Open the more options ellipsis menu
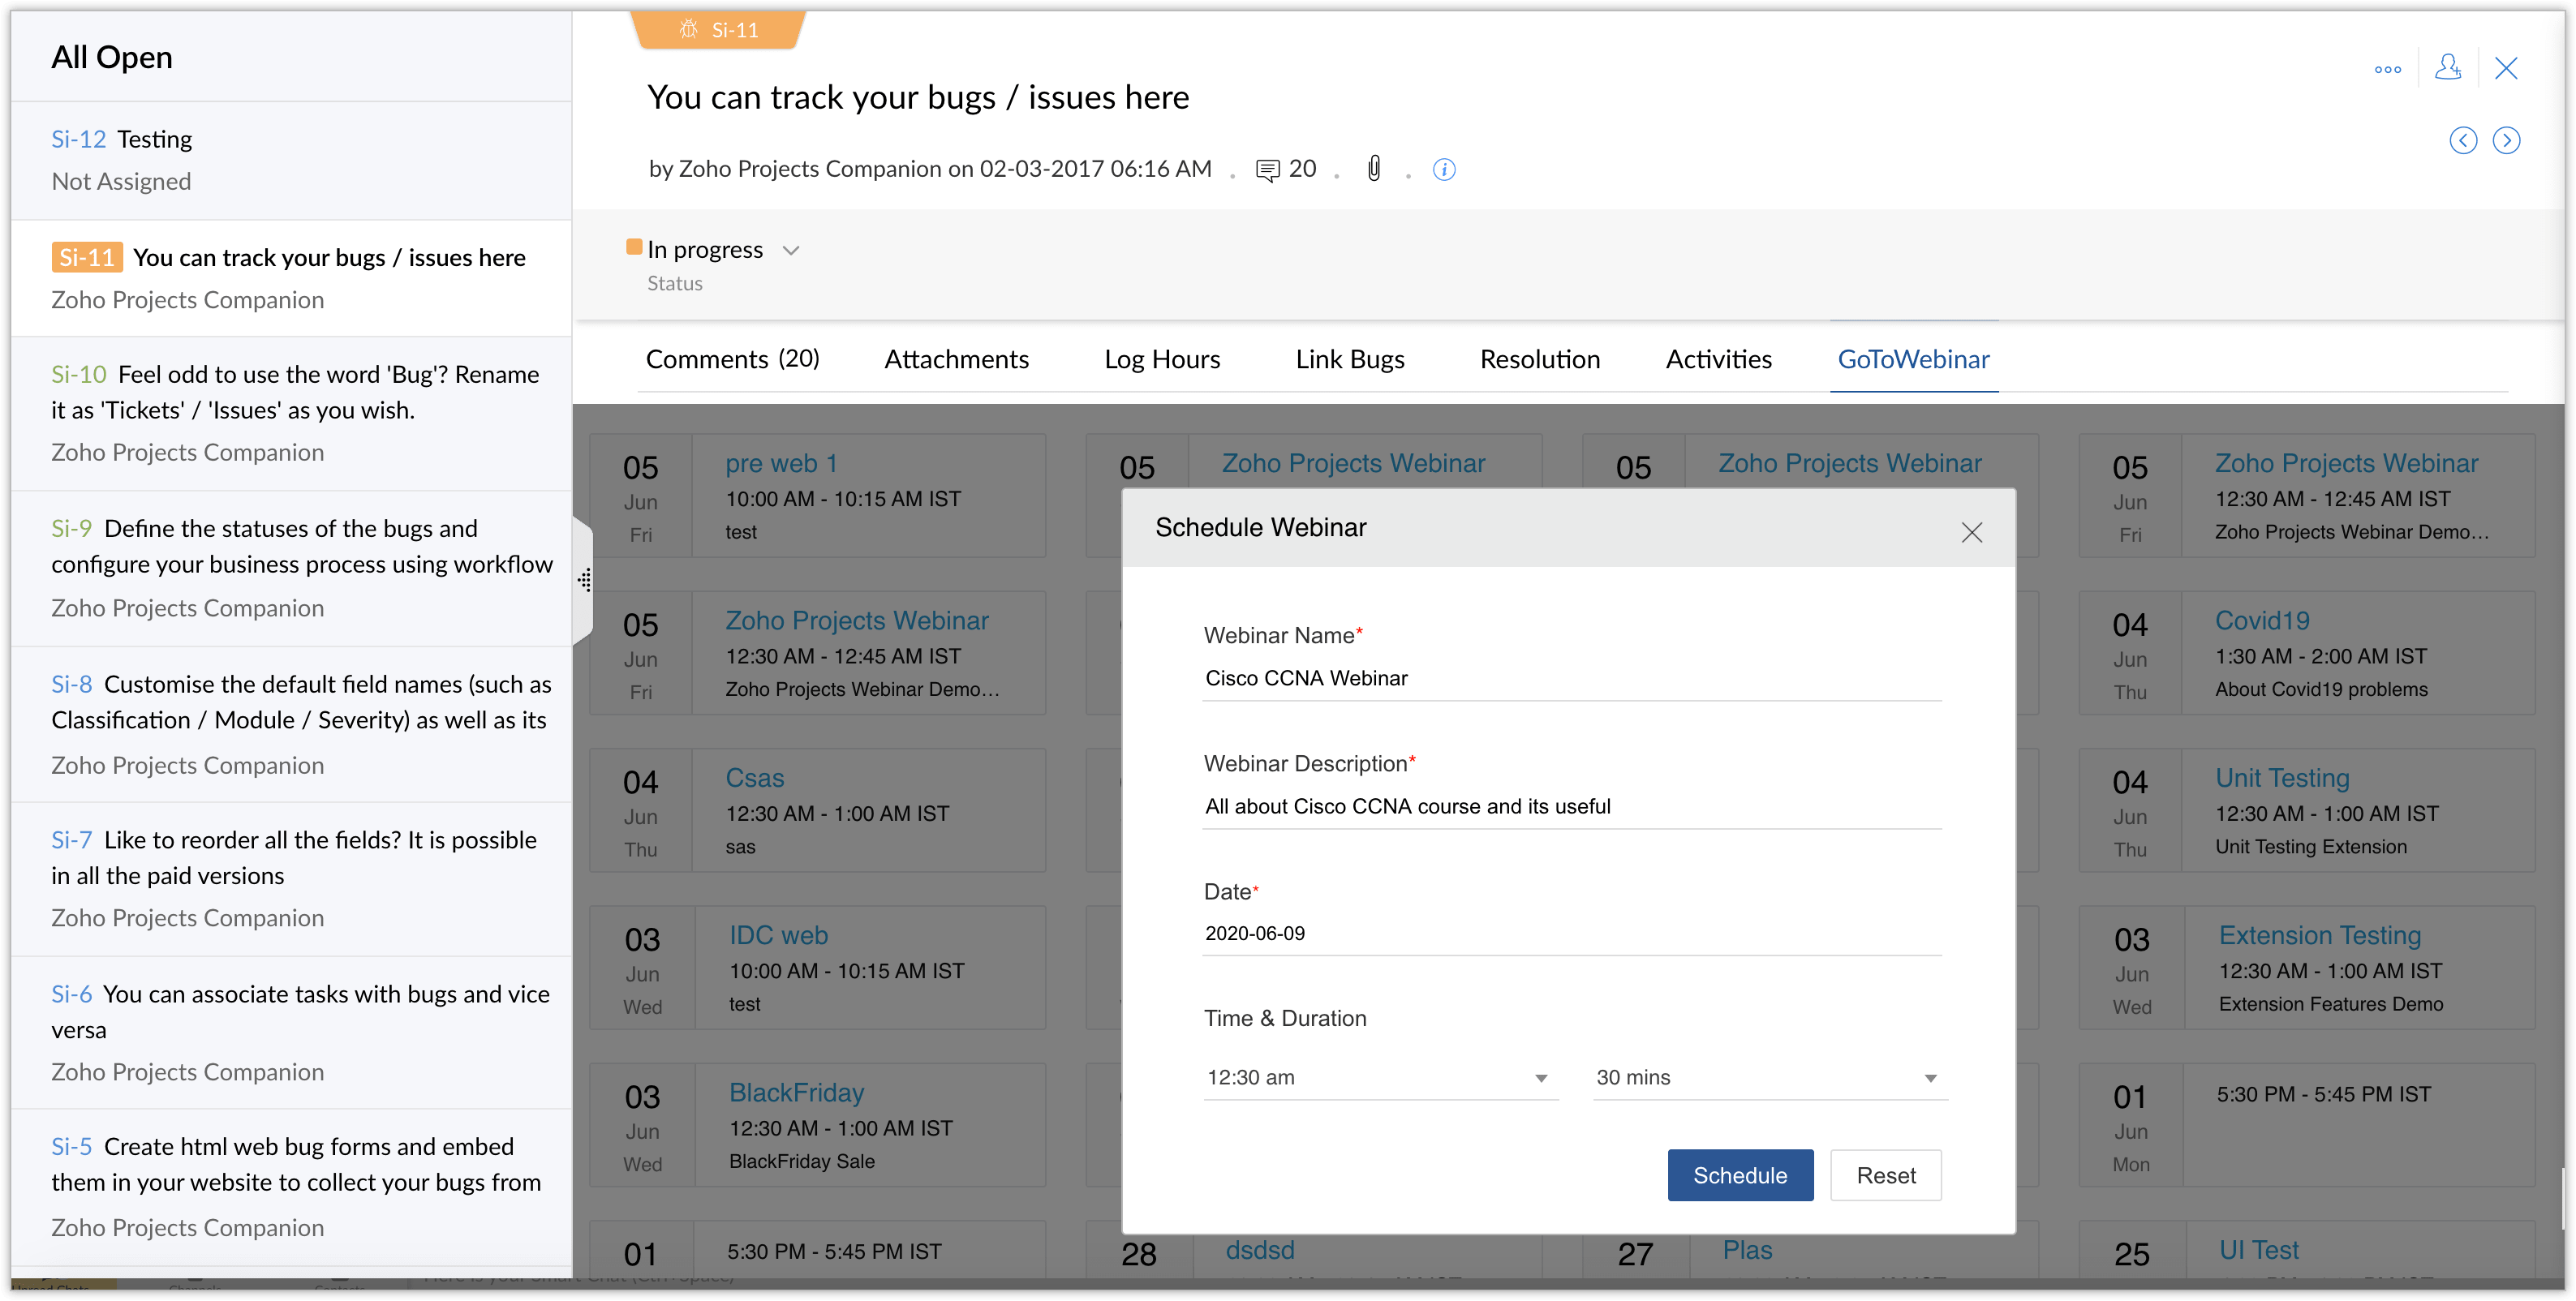2576x1301 pixels. click(x=2387, y=69)
